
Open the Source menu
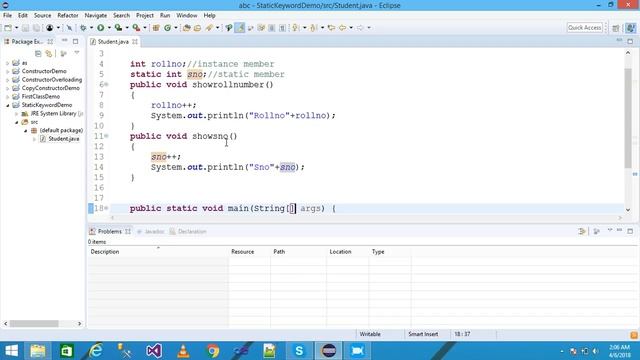(42, 15)
